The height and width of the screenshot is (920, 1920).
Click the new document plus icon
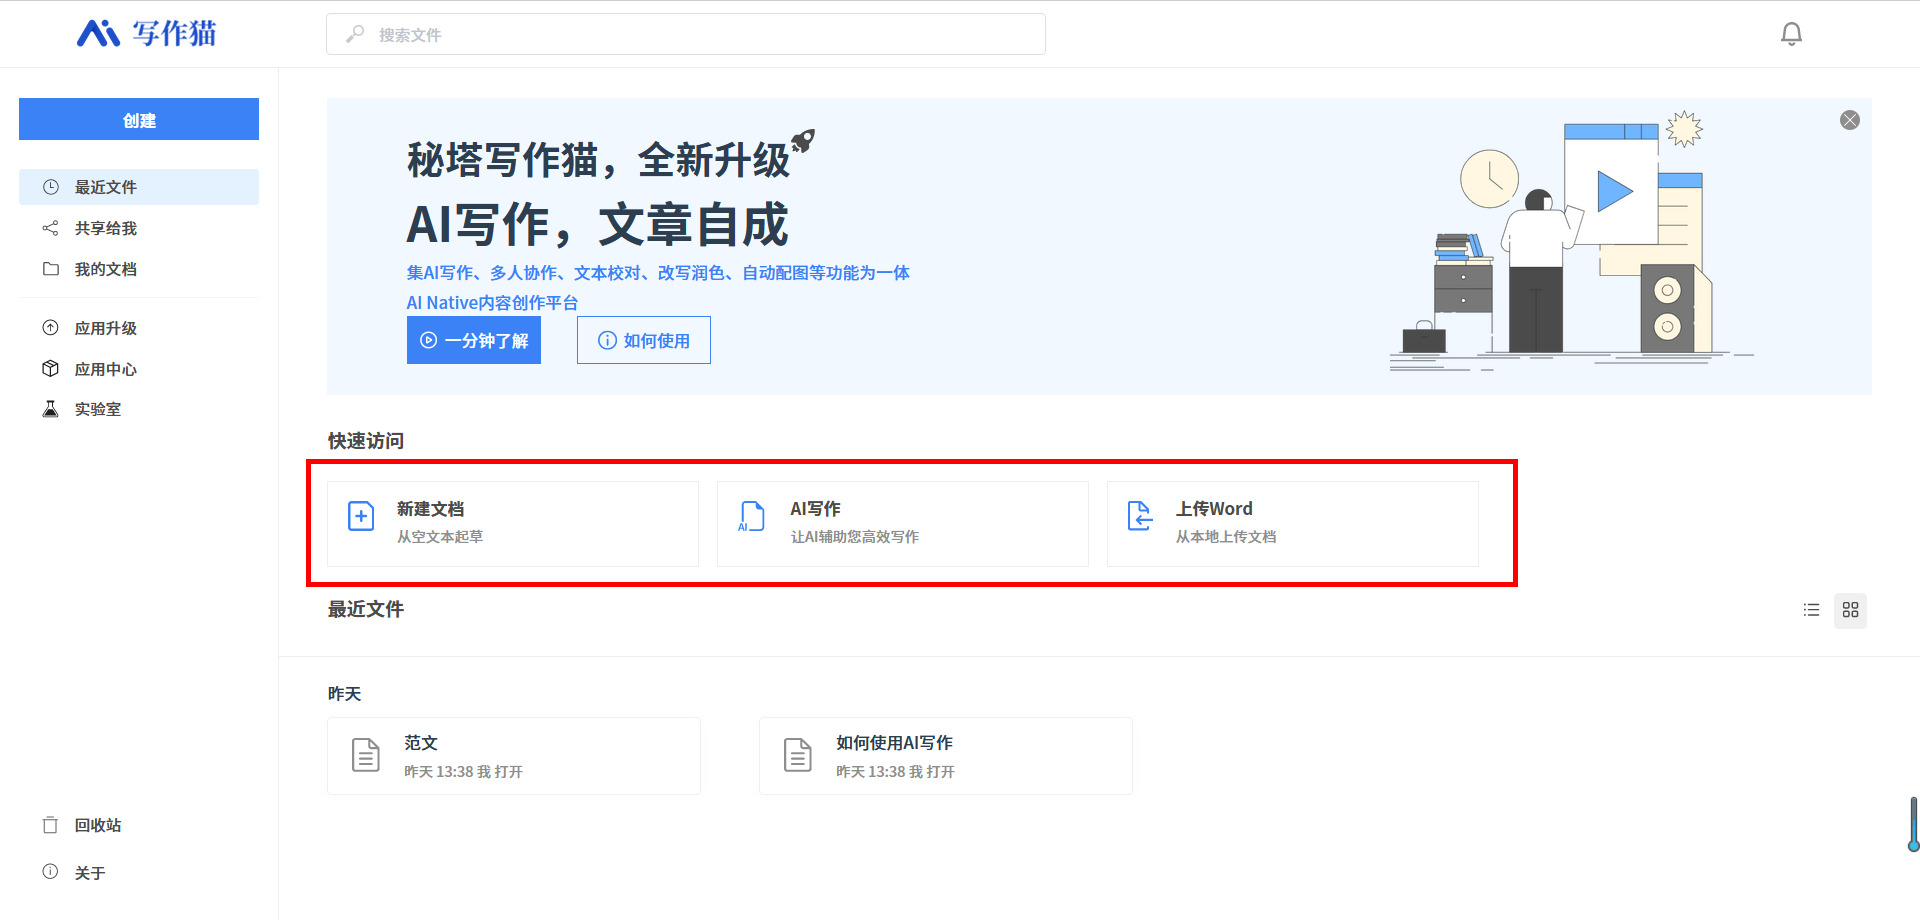pyautogui.click(x=361, y=516)
